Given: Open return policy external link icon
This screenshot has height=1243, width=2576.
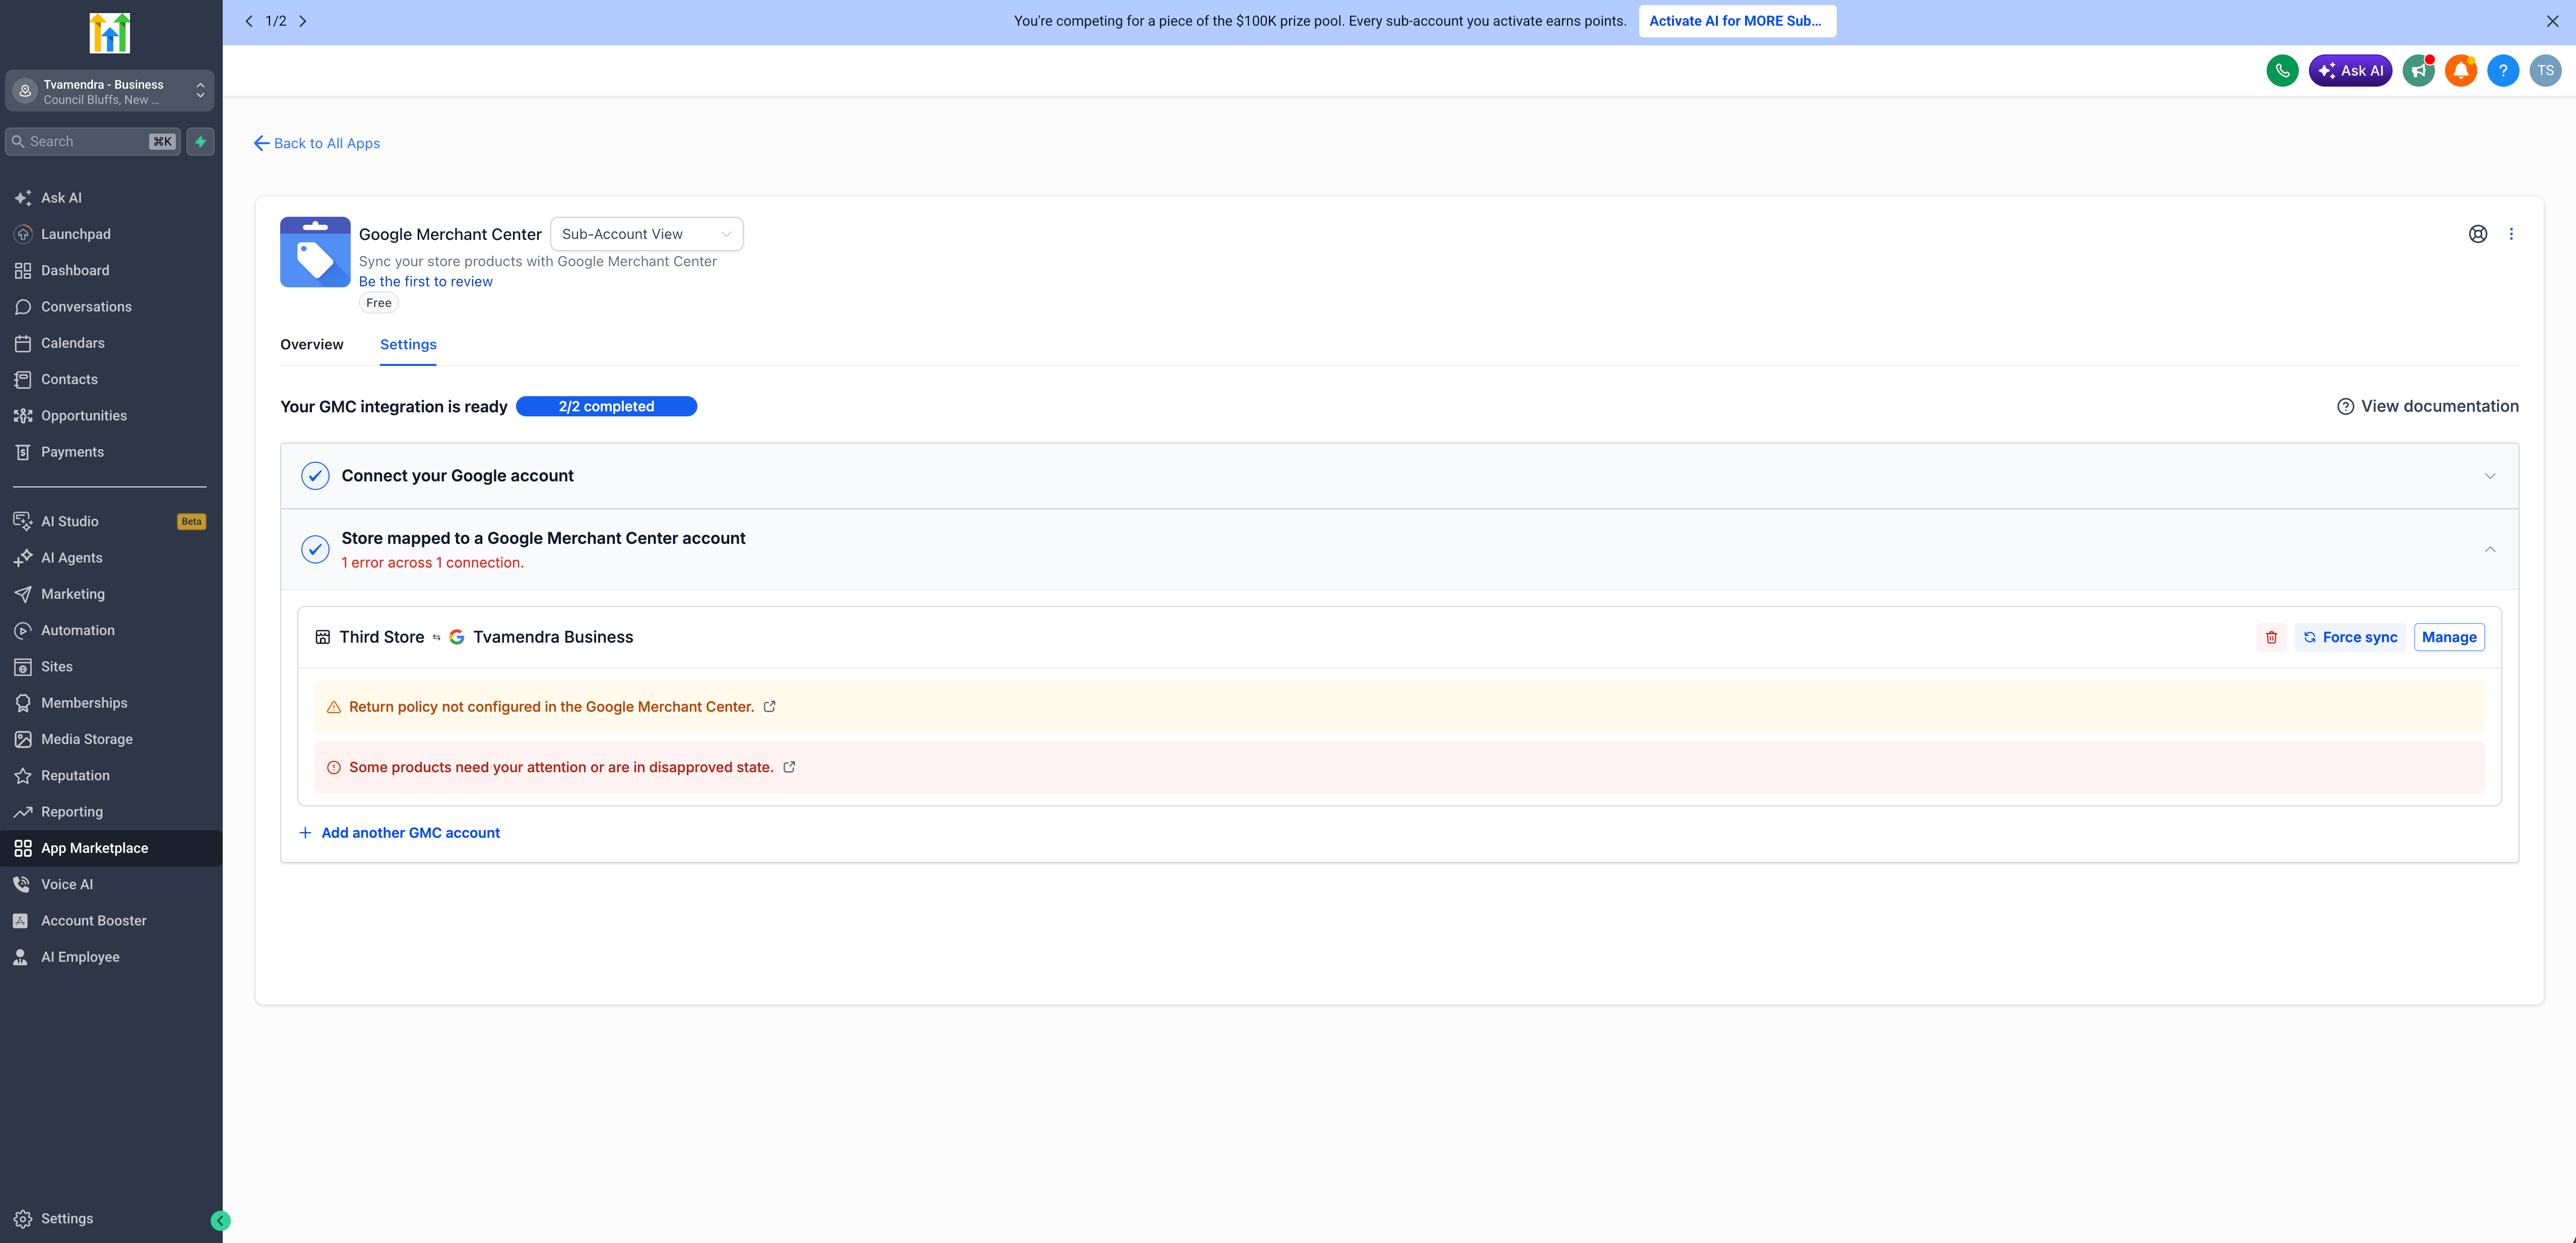Looking at the screenshot, I should [x=770, y=706].
